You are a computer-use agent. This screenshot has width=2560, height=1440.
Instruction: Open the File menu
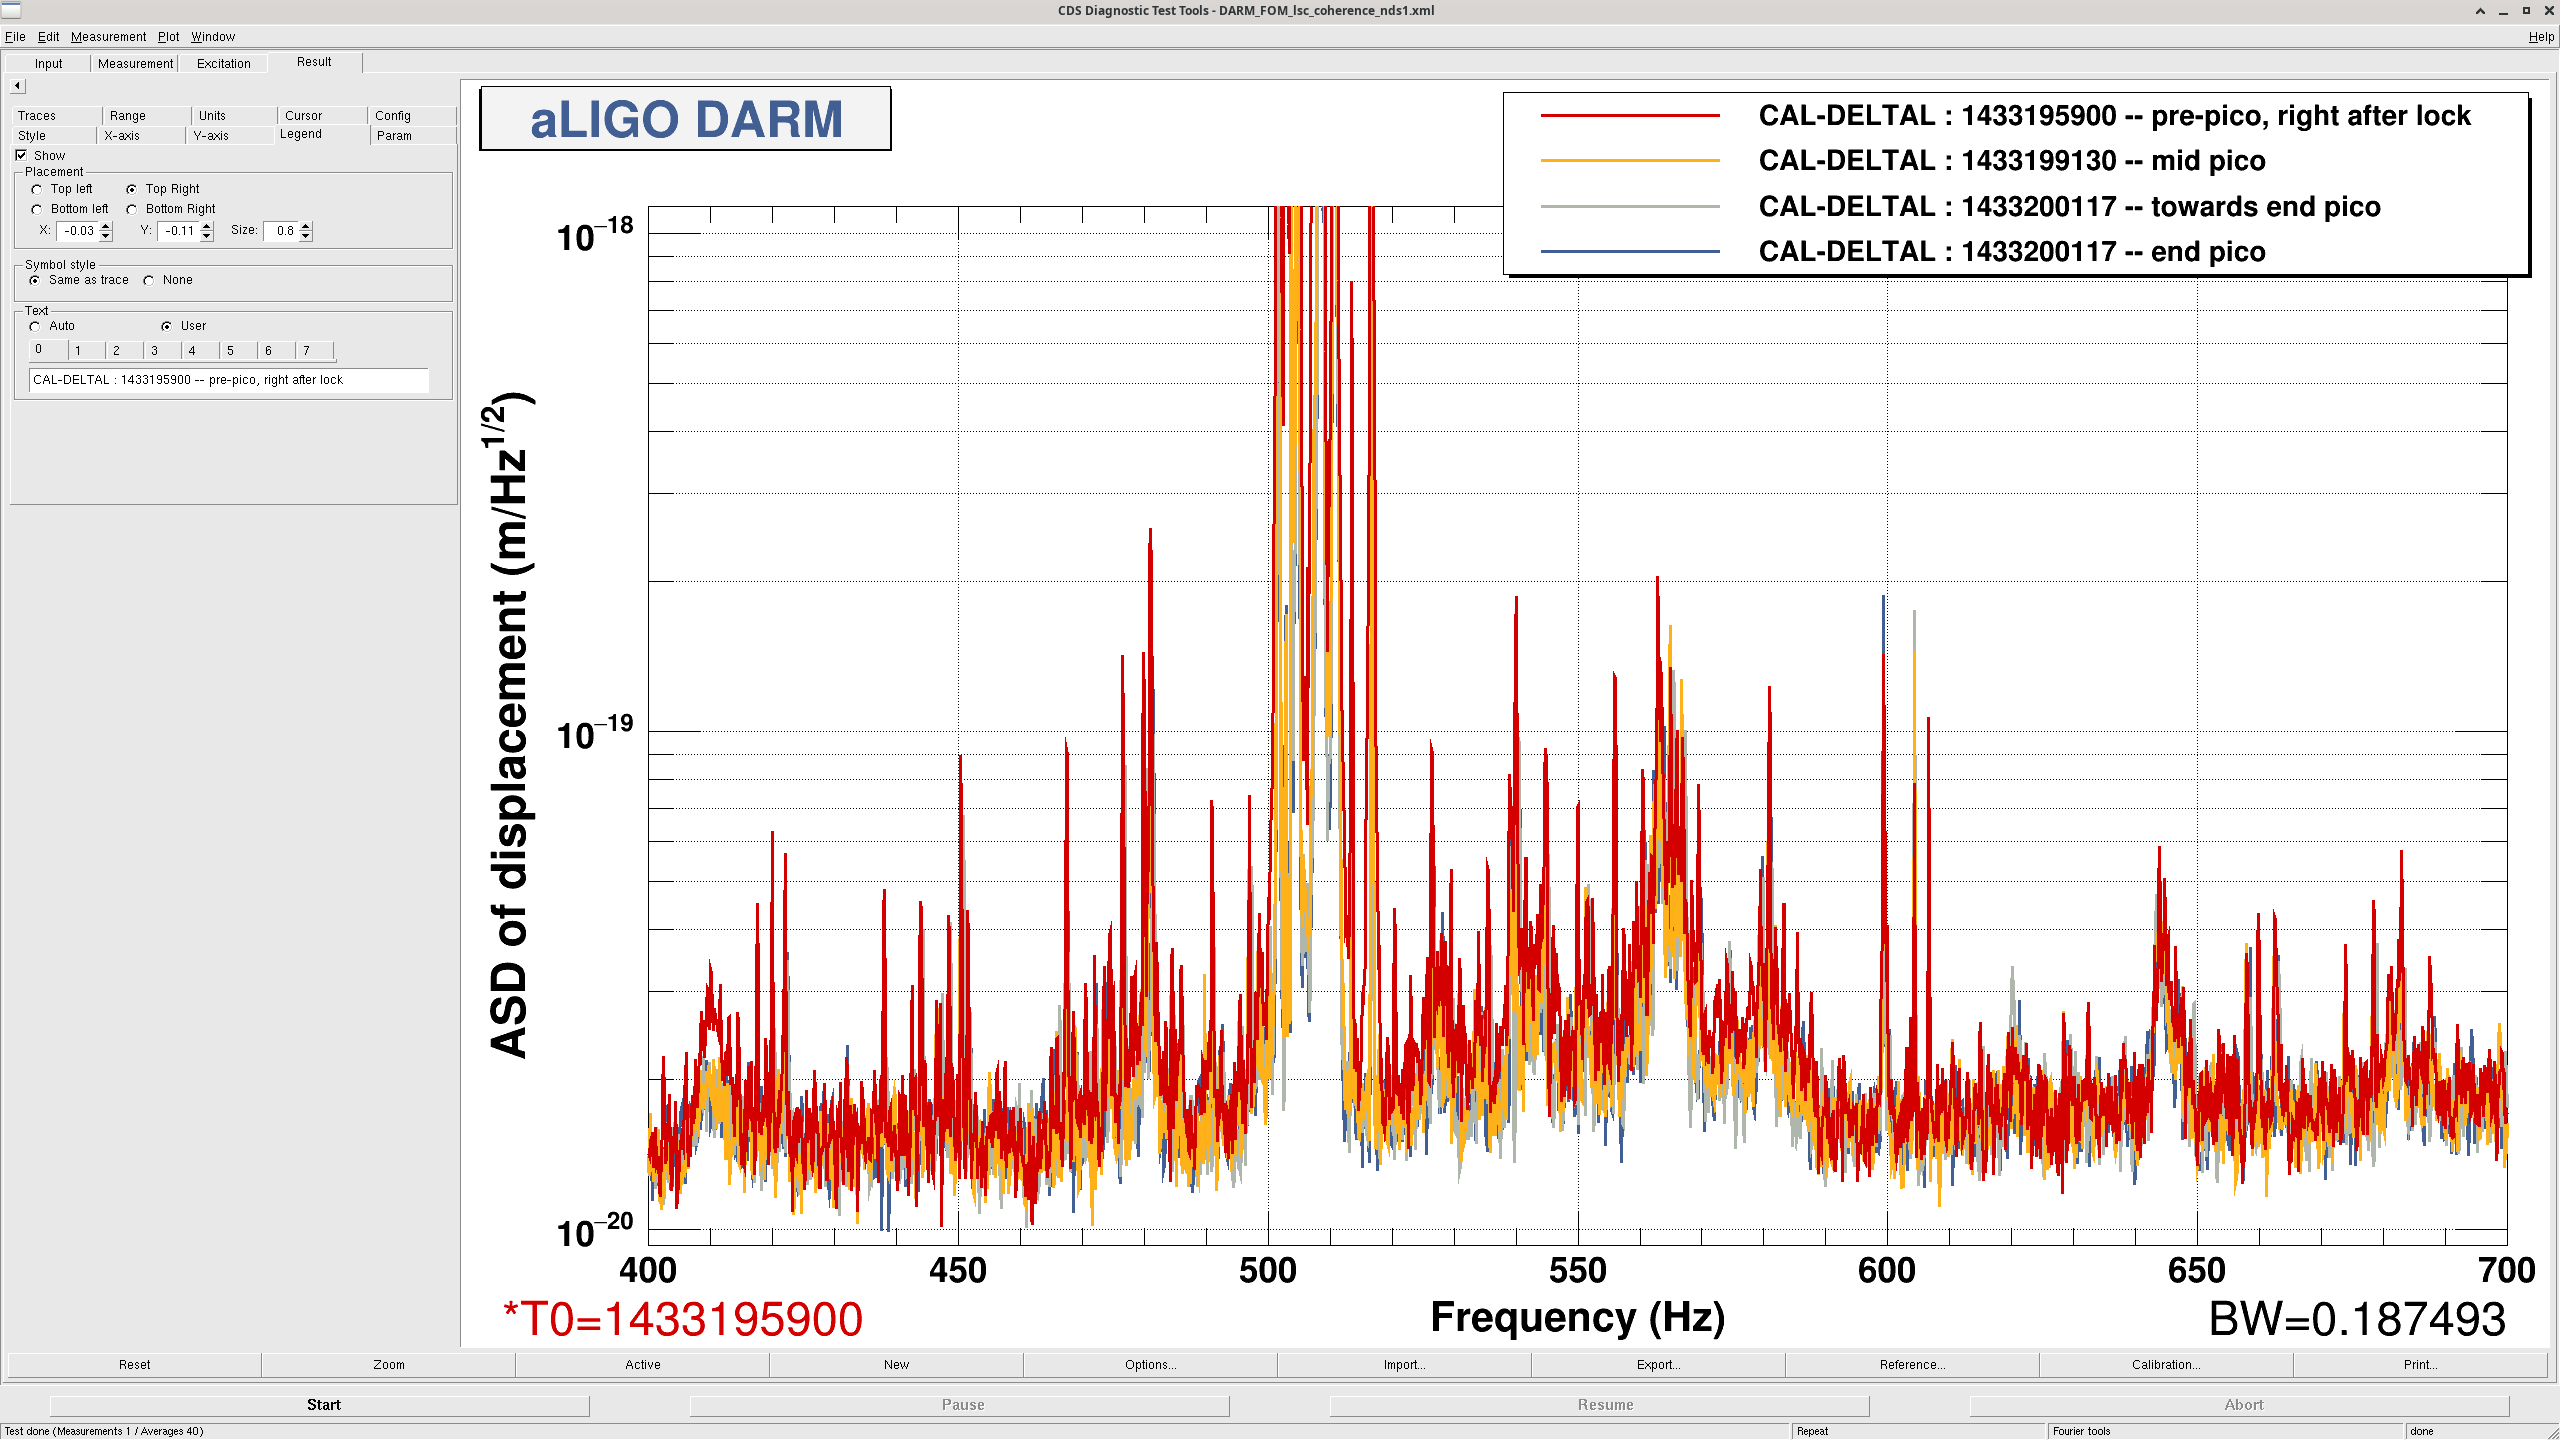click(15, 37)
